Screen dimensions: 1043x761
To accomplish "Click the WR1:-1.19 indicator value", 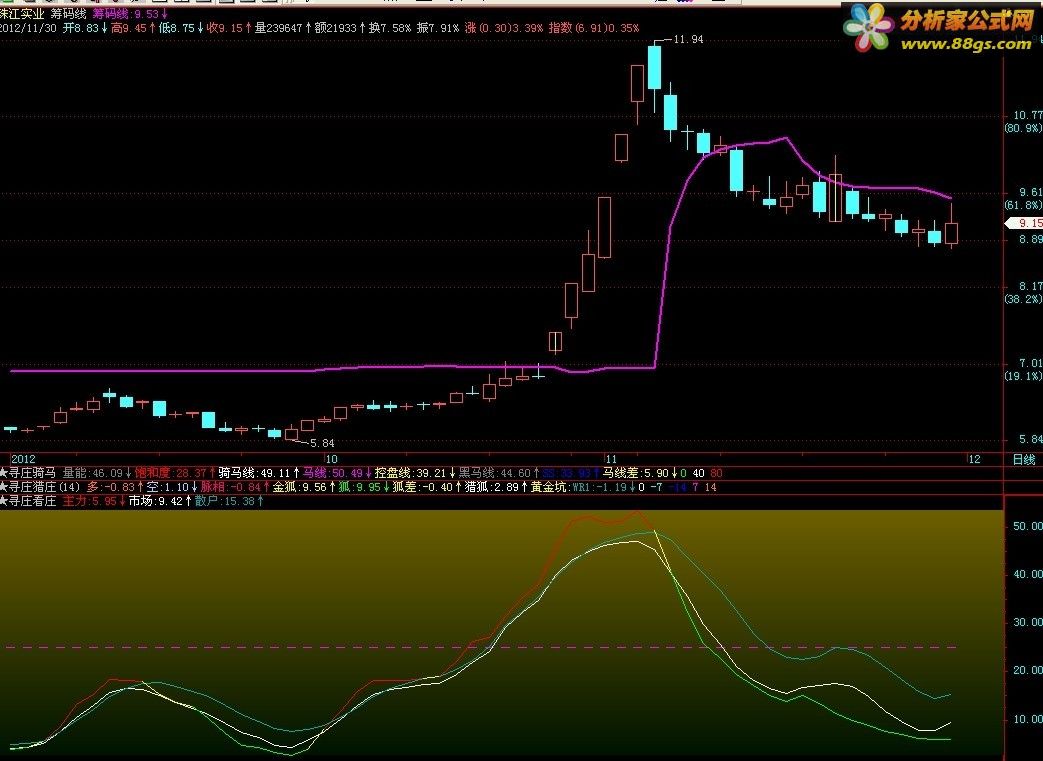I will [603, 487].
